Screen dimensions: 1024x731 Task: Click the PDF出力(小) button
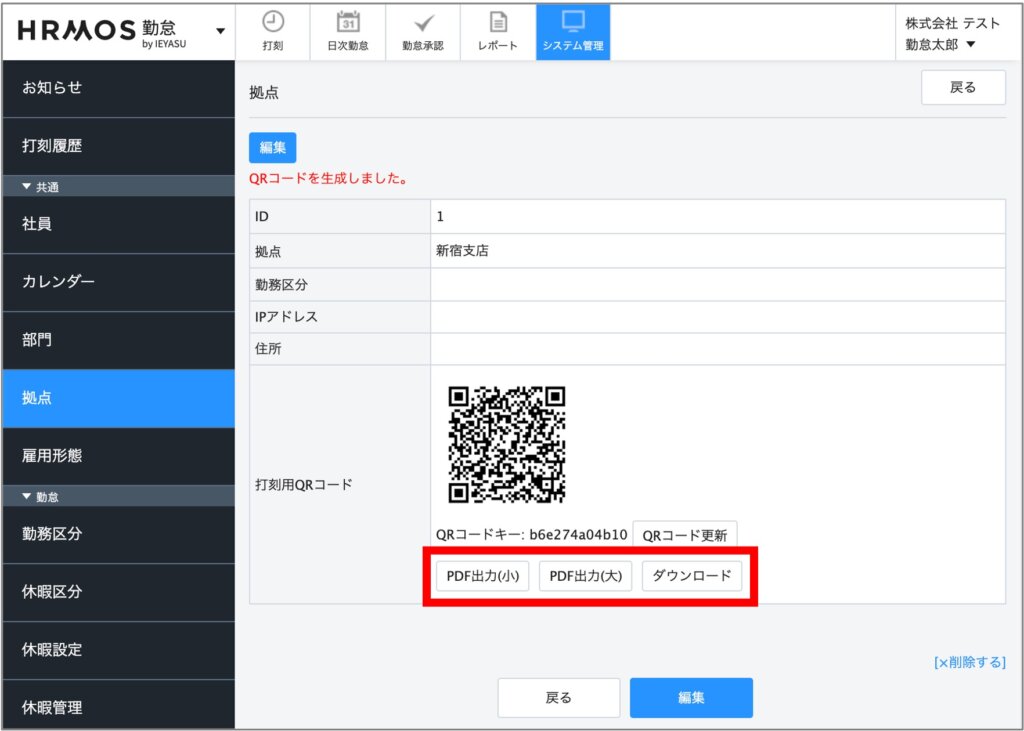[x=483, y=576]
